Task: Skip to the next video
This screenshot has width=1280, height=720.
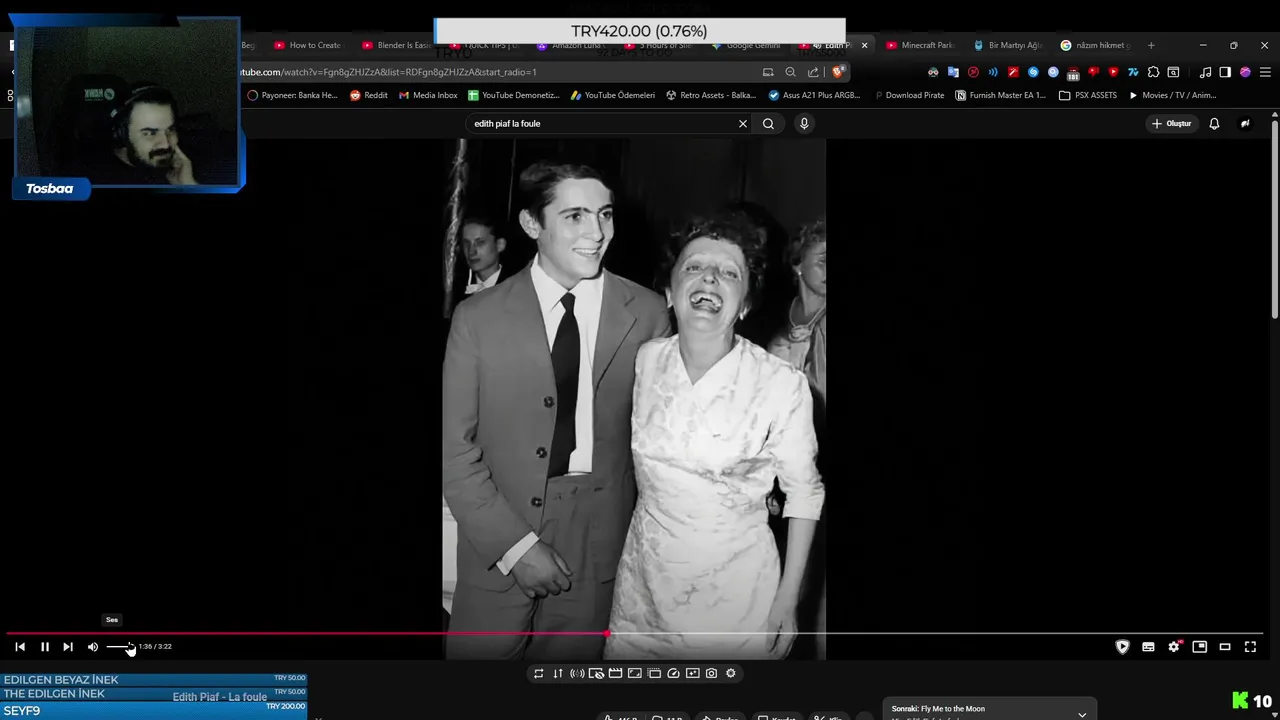Action: 68,647
